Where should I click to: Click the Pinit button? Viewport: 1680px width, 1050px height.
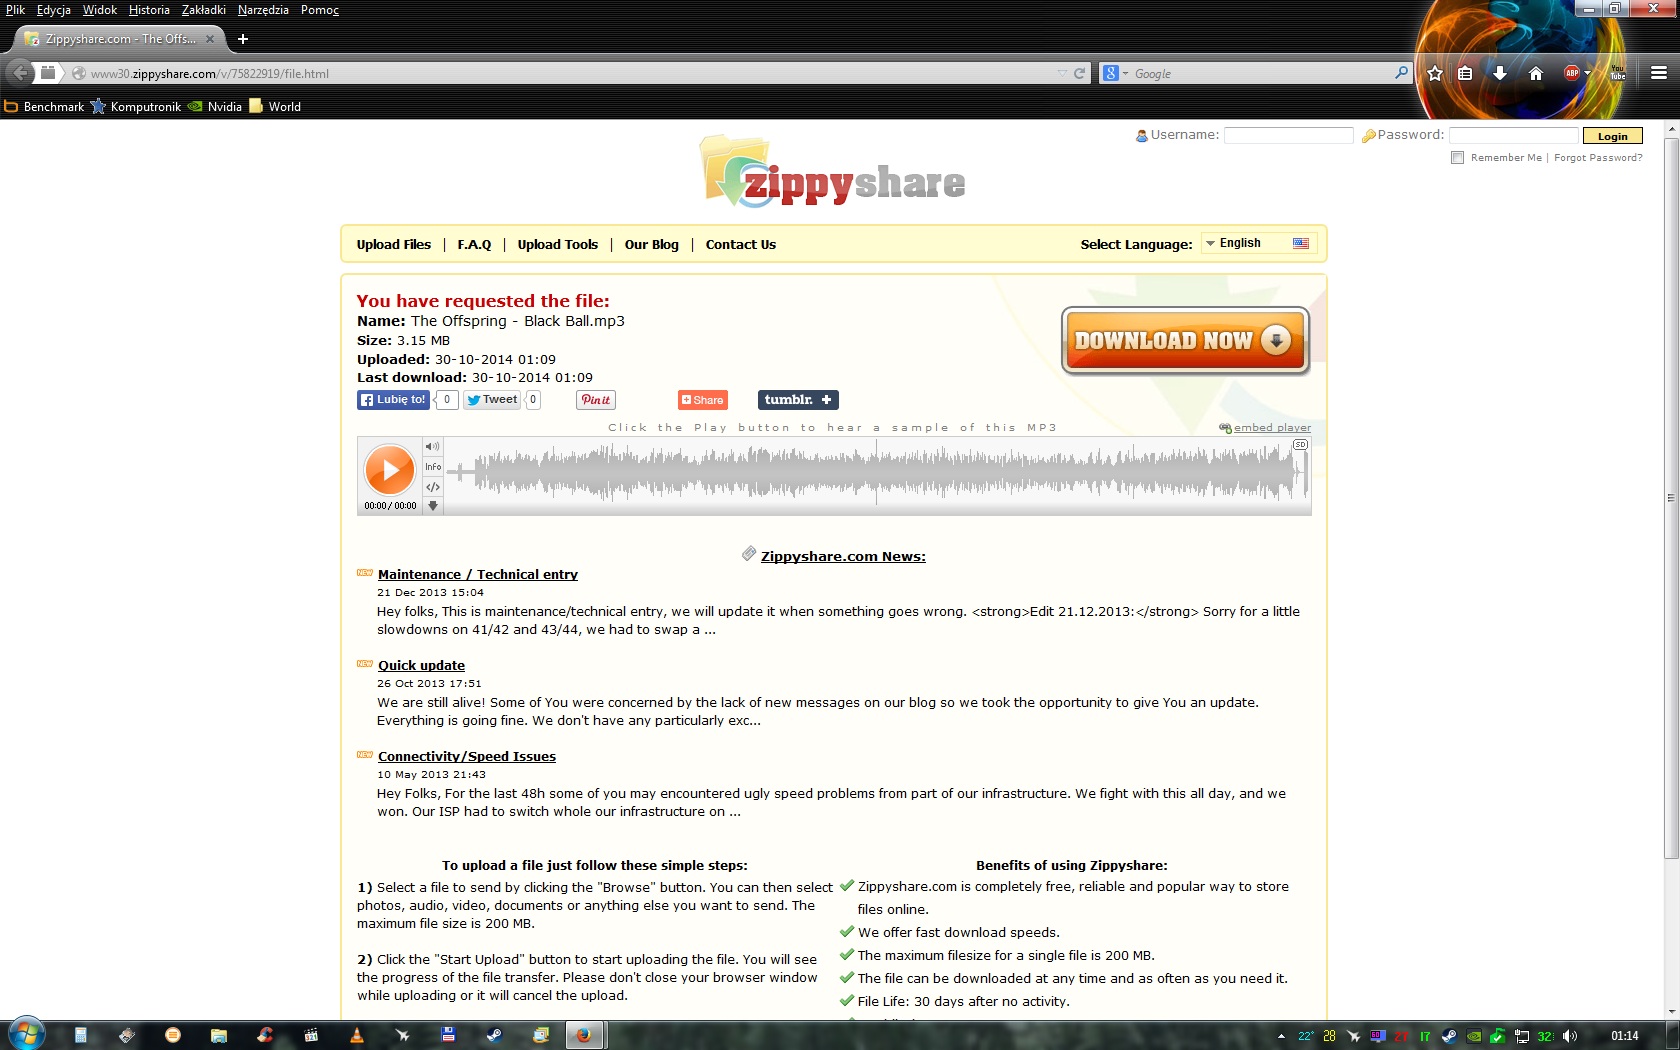click(x=596, y=400)
